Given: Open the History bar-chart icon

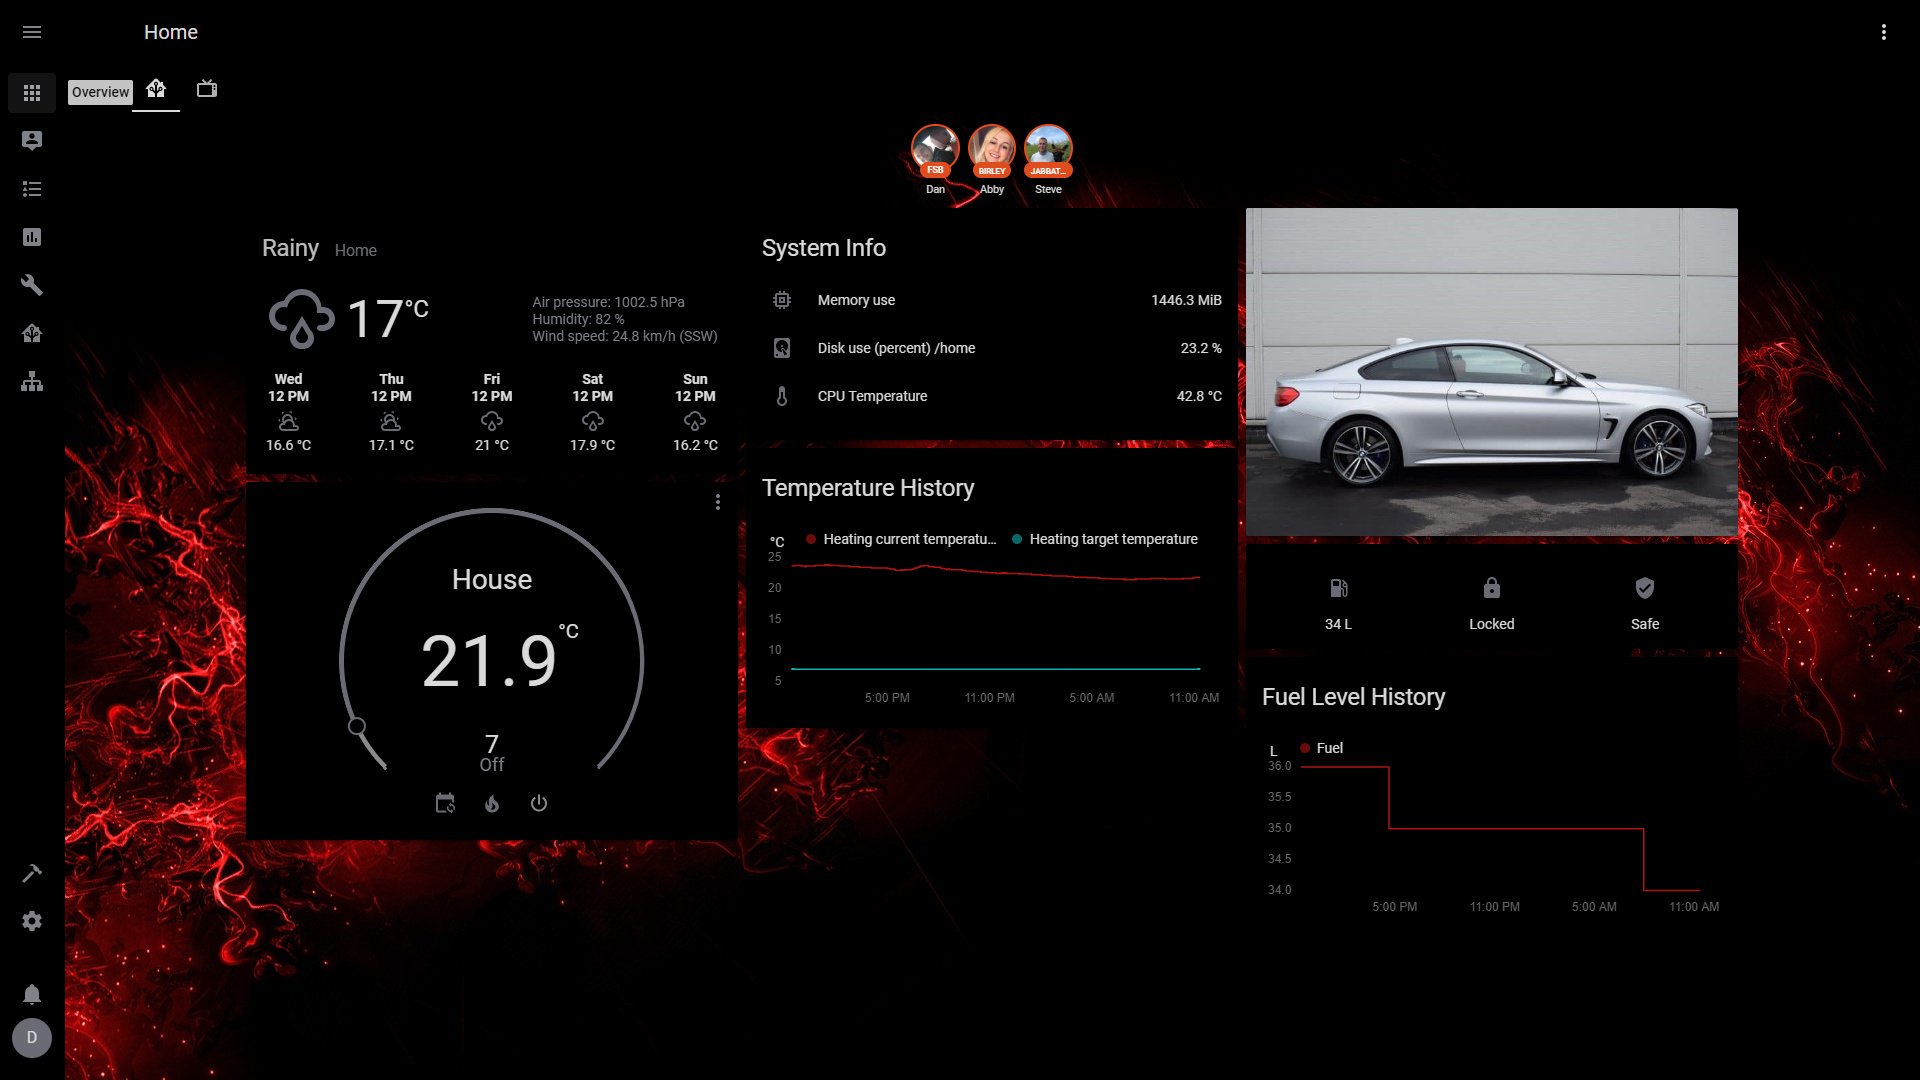Looking at the screenshot, I should pos(32,237).
